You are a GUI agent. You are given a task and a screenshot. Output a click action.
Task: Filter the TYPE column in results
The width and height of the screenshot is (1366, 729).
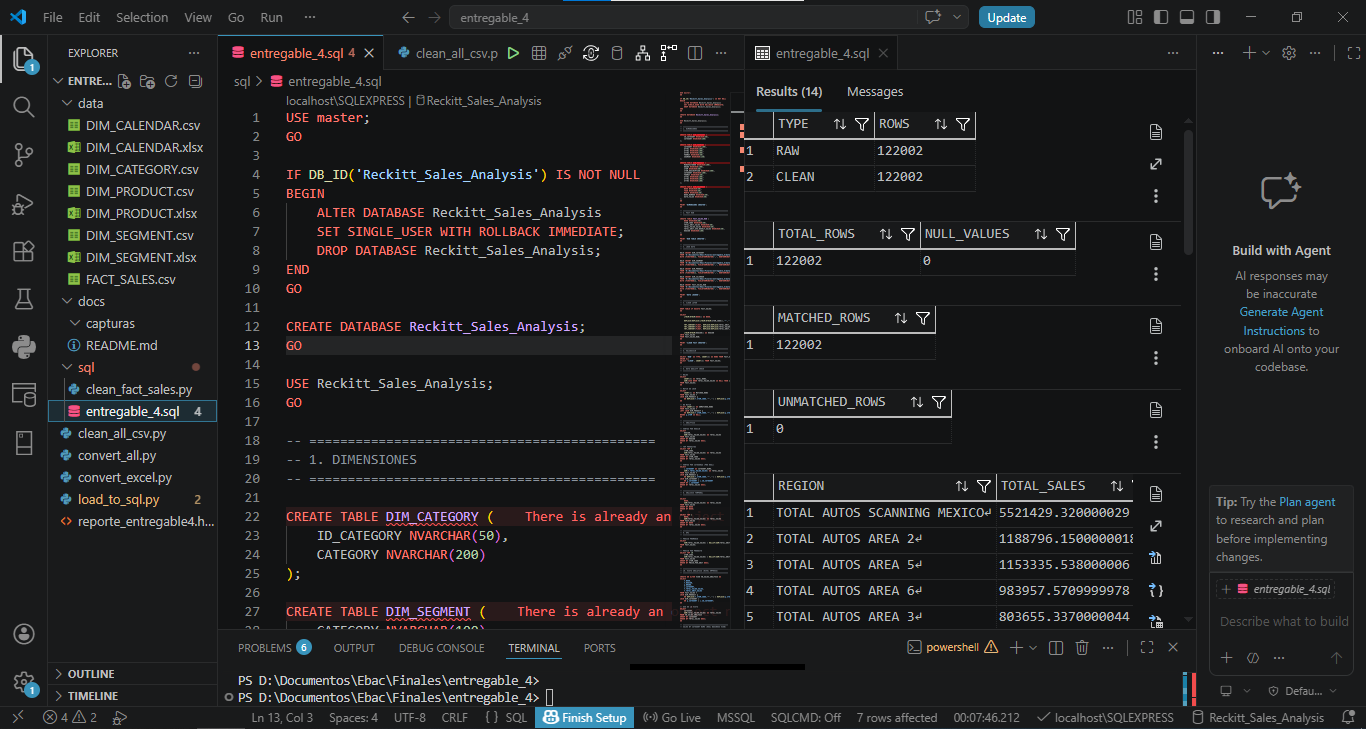(x=863, y=124)
